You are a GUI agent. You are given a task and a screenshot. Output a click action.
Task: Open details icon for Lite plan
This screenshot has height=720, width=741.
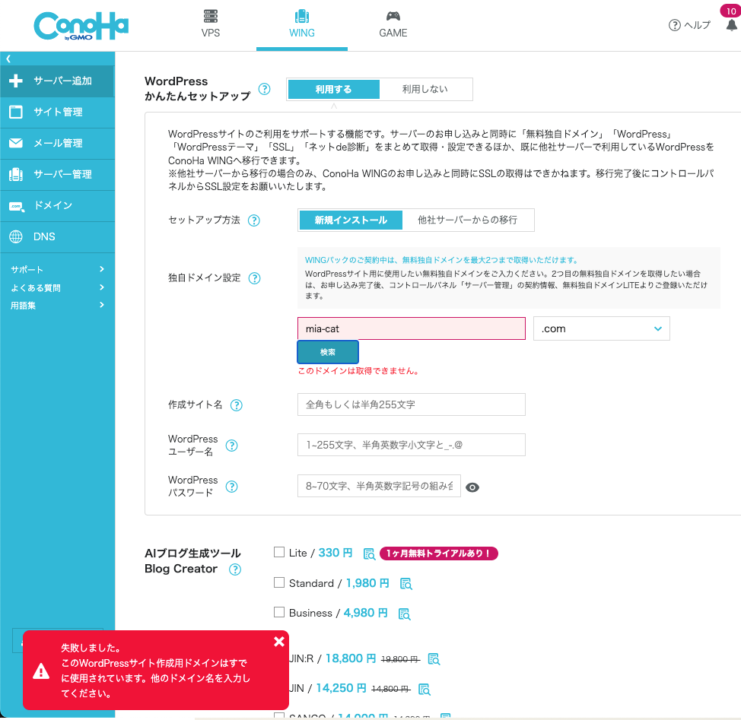click(x=369, y=554)
